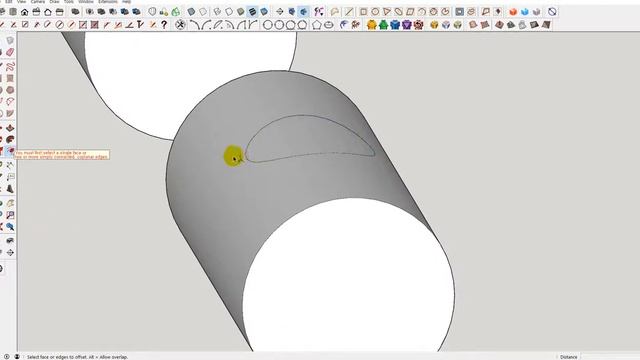Open the Help menu
Viewport: 640px width, 360px height.
(127, 2)
